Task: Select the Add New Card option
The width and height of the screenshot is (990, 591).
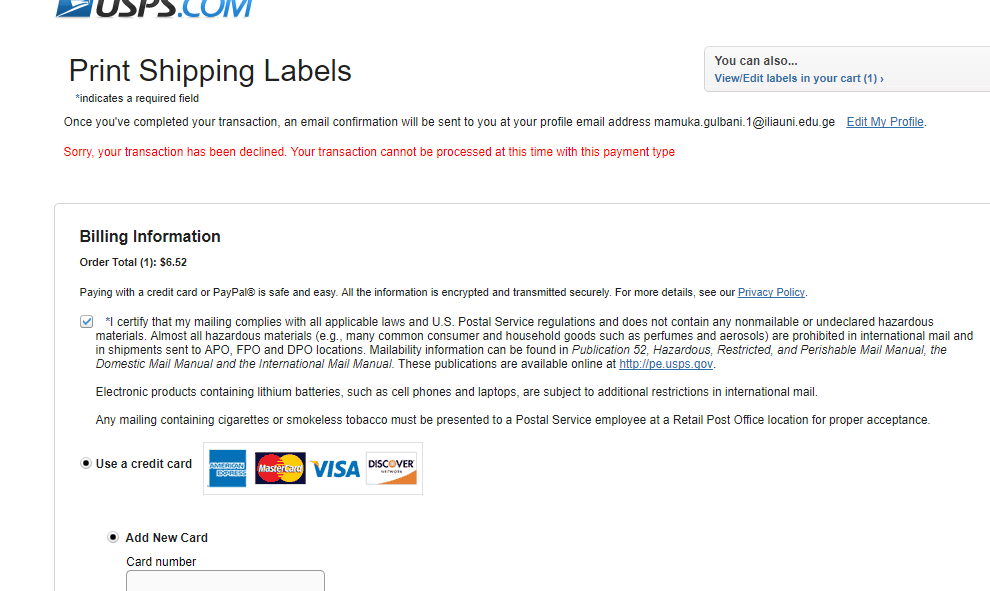Action: coord(112,537)
